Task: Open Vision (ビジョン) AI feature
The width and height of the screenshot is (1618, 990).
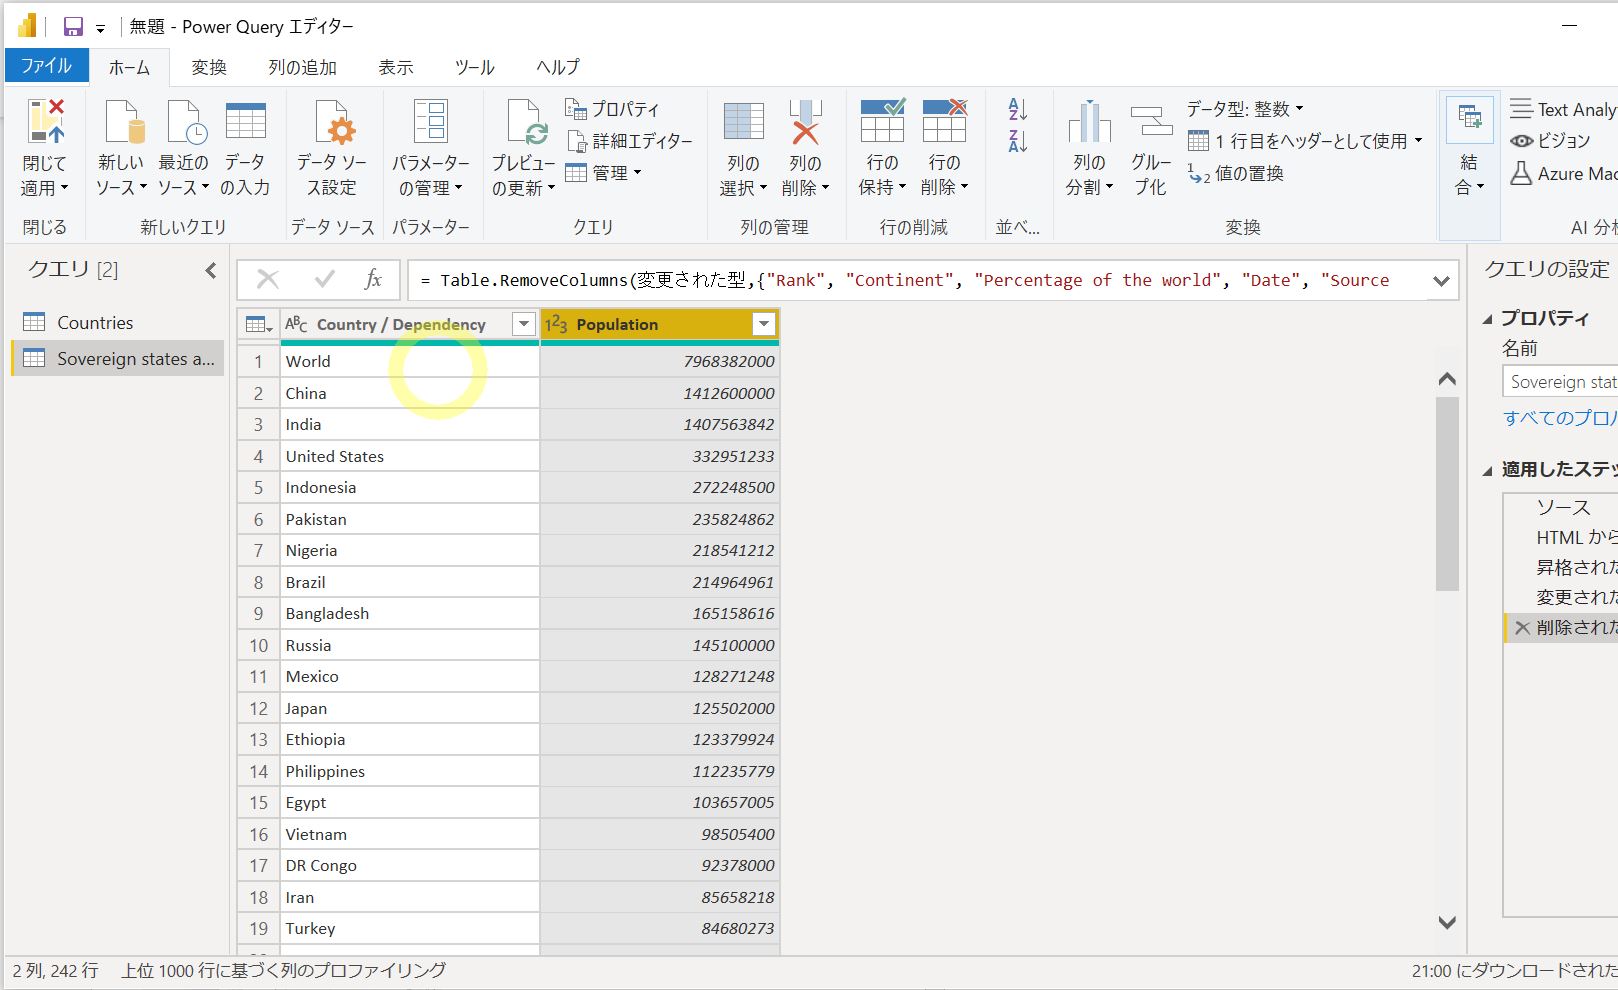Action: click(1550, 141)
